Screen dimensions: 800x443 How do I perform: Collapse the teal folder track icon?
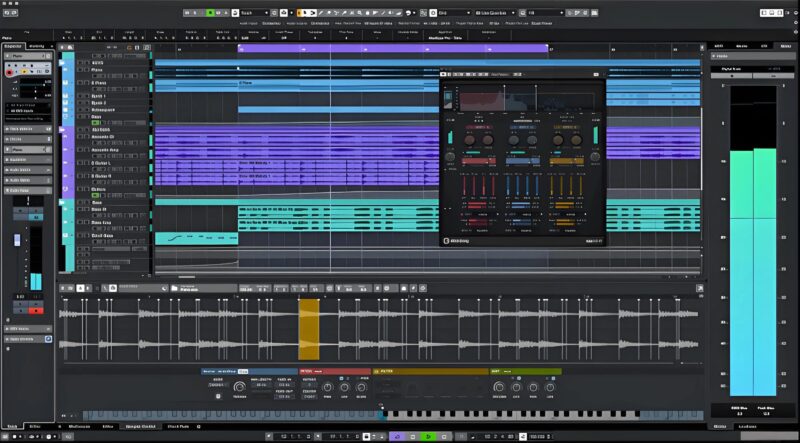coord(63,203)
